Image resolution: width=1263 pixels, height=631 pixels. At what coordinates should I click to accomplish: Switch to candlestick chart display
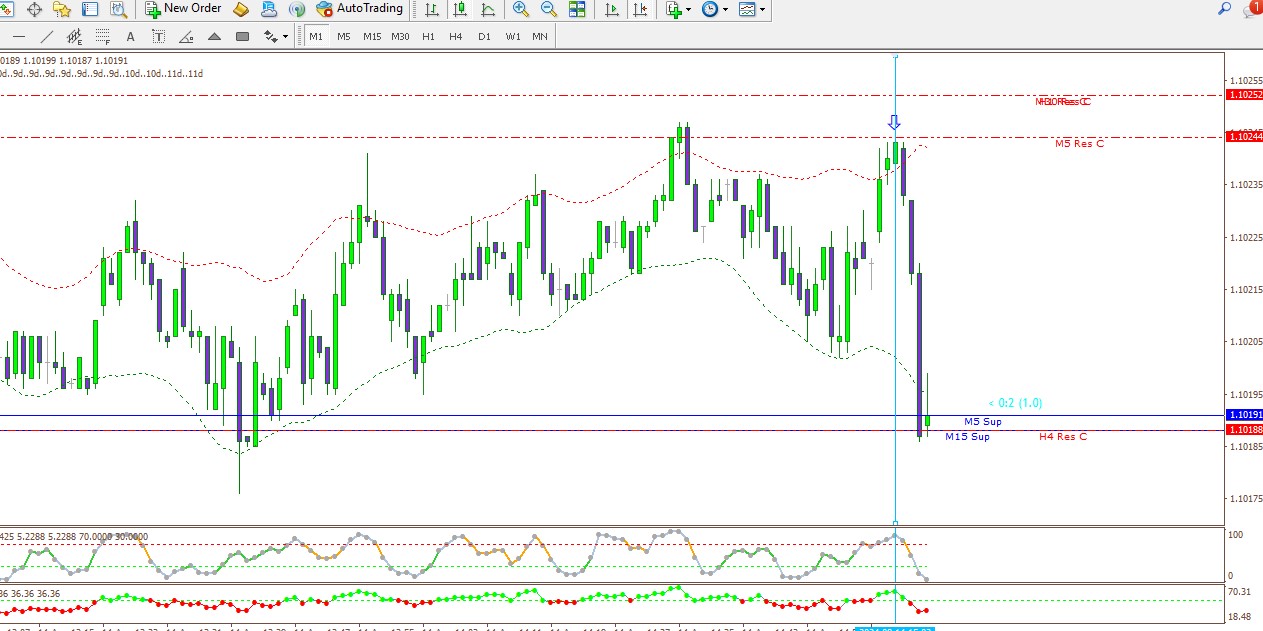point(459,9)
